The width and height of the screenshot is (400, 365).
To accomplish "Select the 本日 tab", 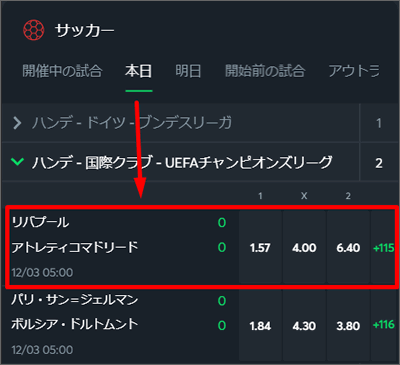I will point(139,71).
